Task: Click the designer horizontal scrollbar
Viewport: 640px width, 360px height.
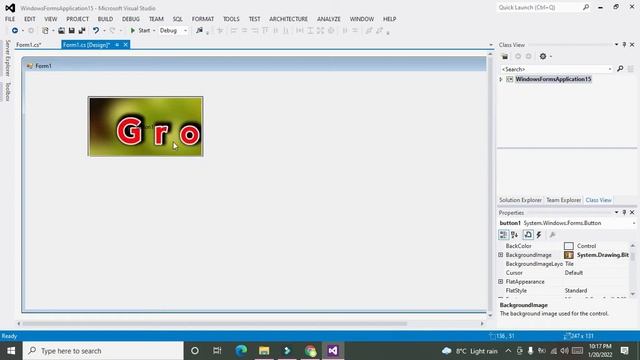Action: pyautogui.click(x=215, y=324)
